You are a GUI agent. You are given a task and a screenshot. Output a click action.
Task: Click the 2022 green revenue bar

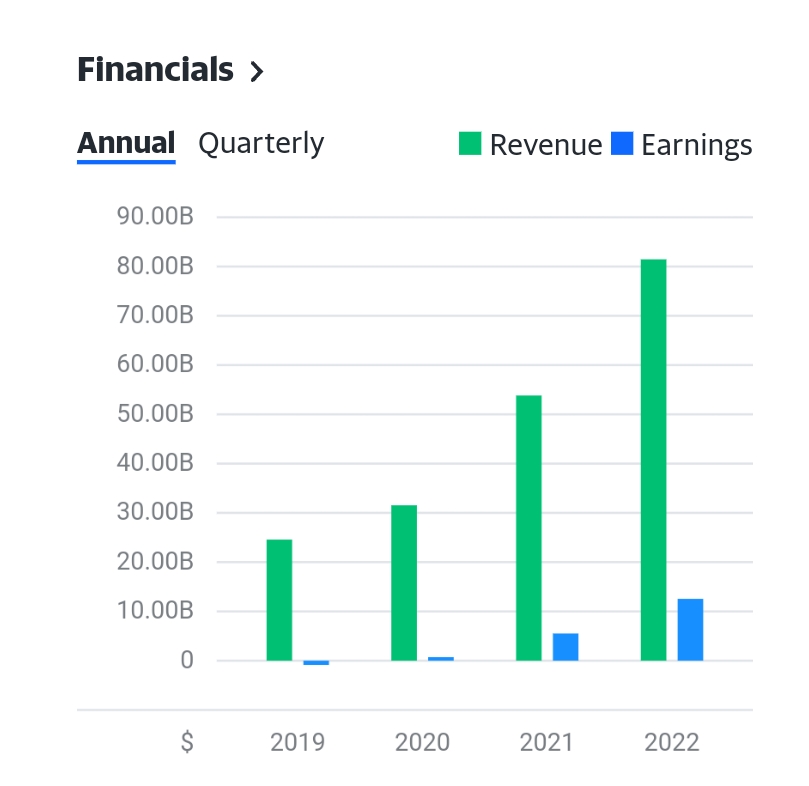(x=653, y=459)
